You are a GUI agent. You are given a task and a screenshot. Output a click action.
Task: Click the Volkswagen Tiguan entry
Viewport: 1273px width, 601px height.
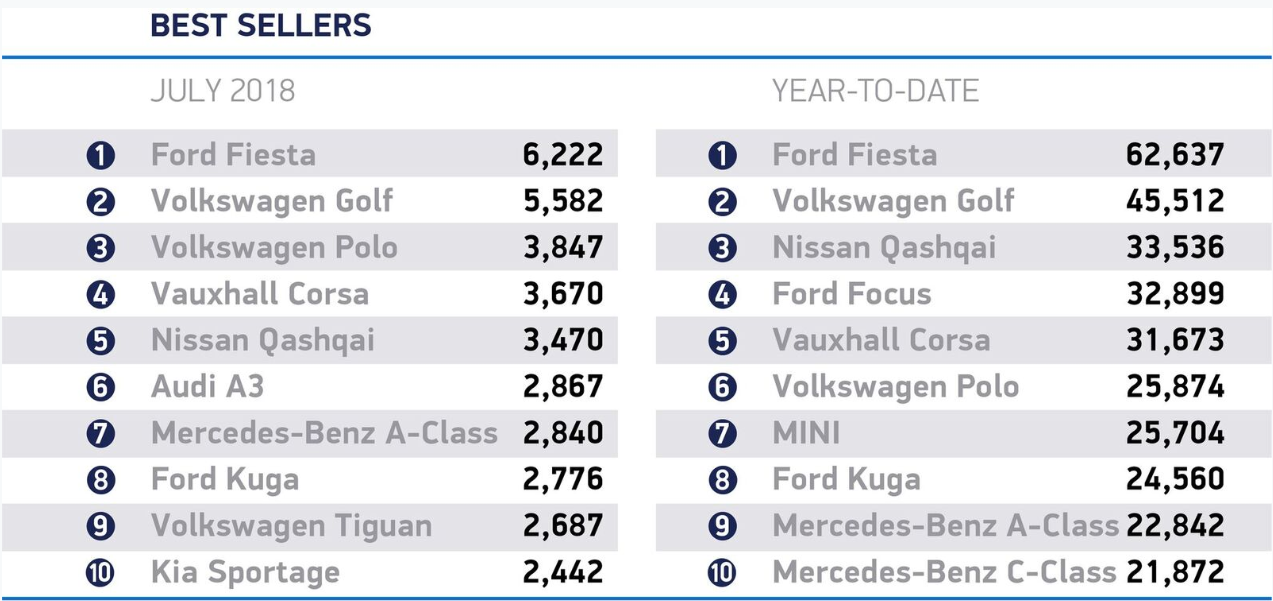292,526
